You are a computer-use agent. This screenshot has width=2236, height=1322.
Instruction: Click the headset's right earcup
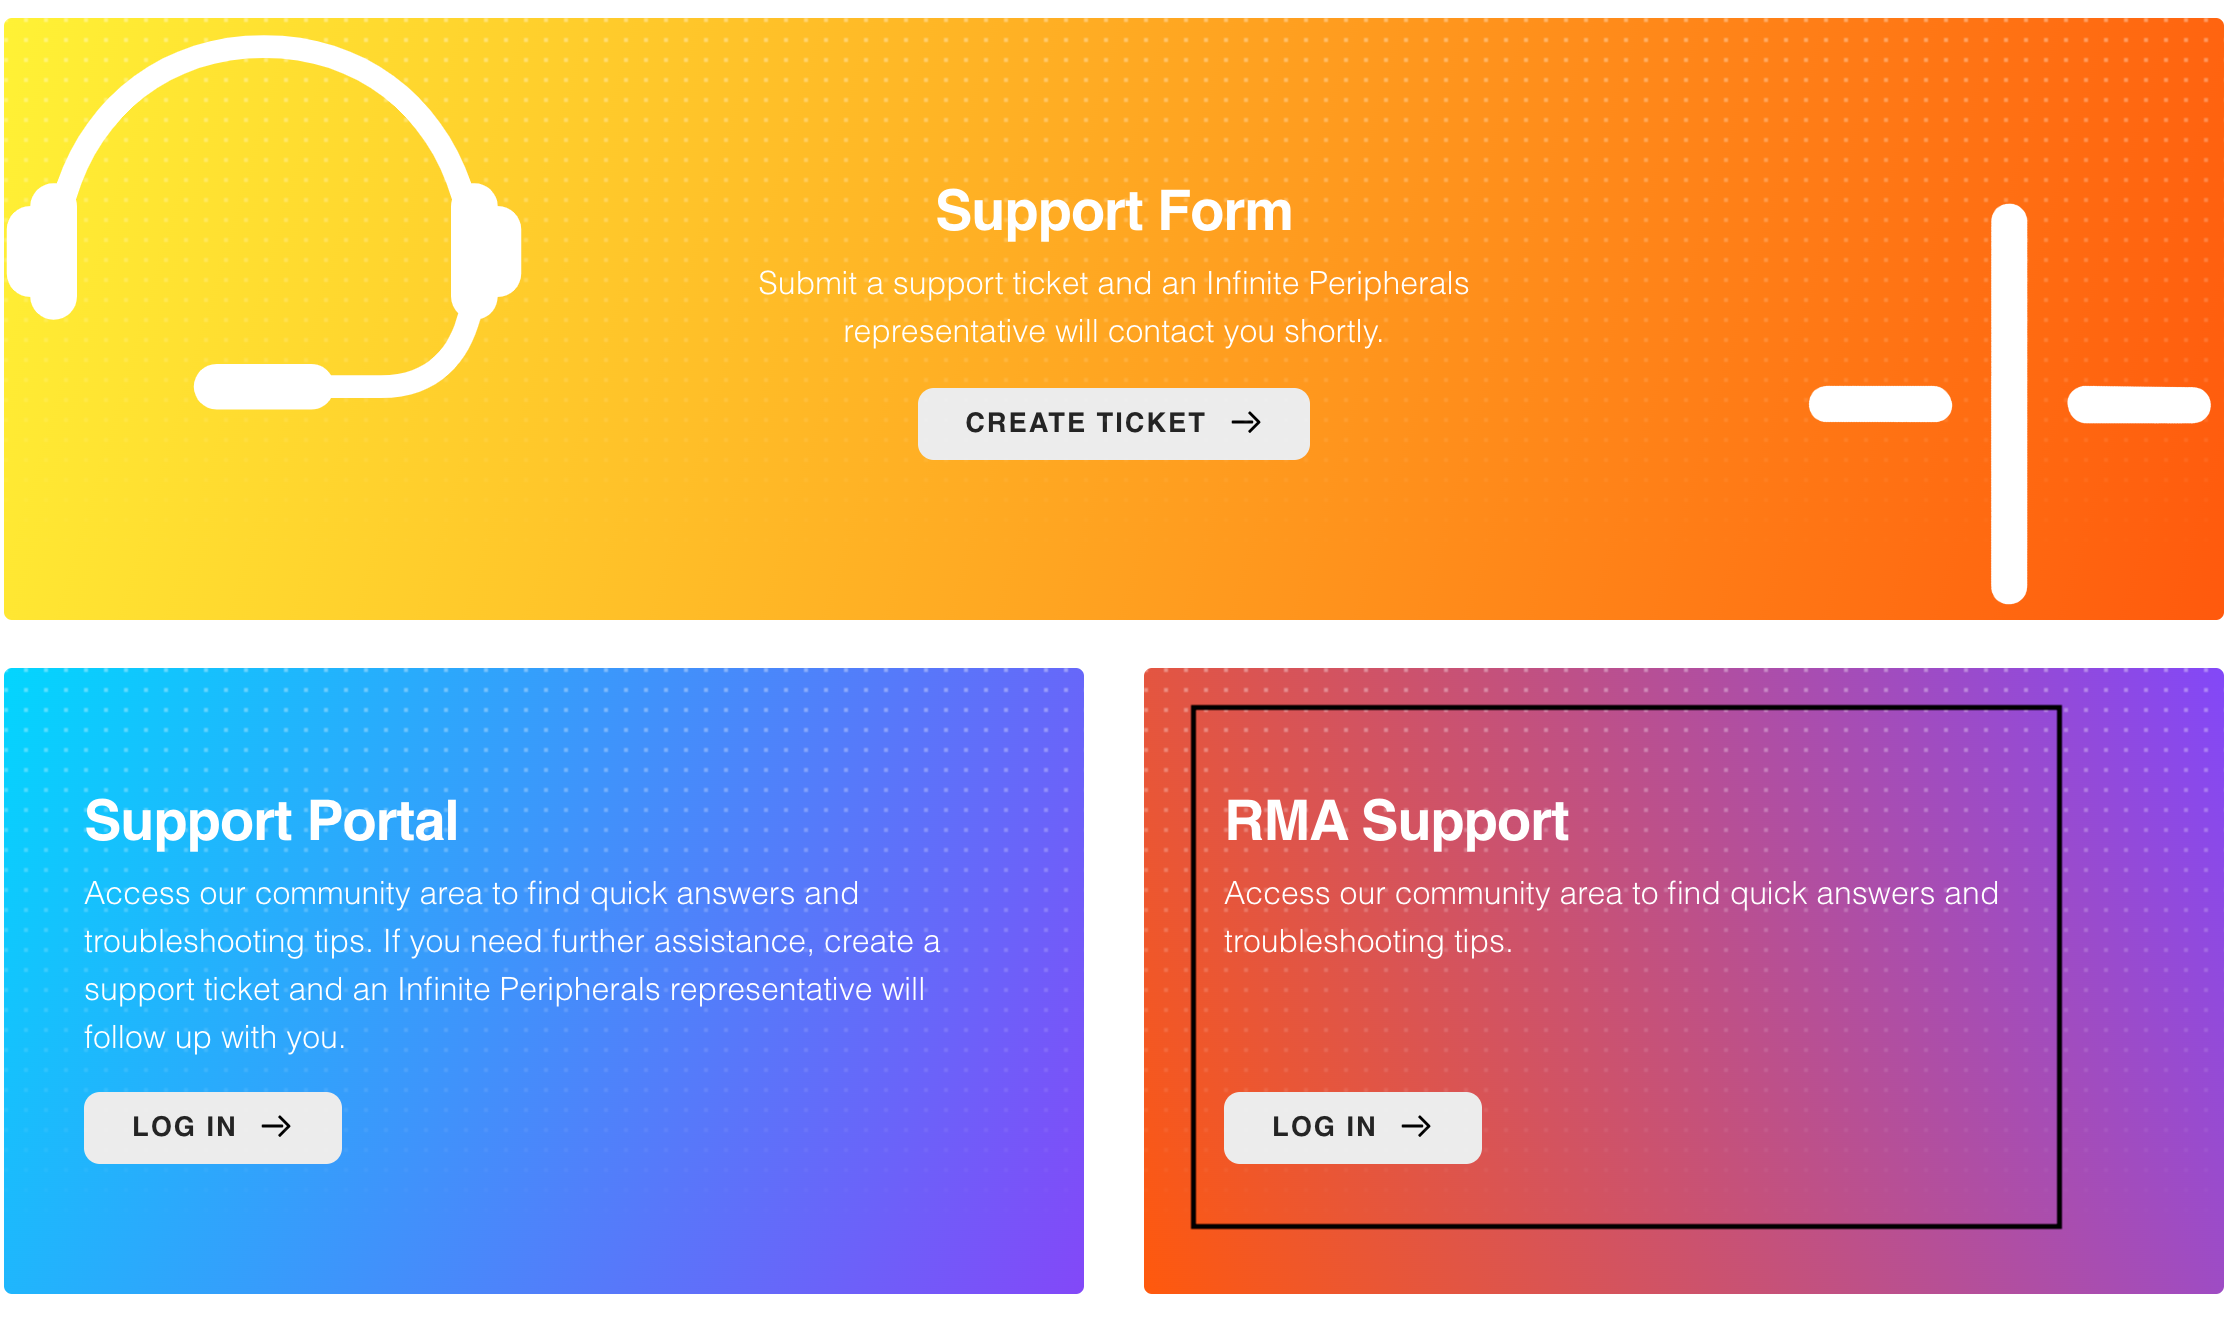tap(484, 250)
